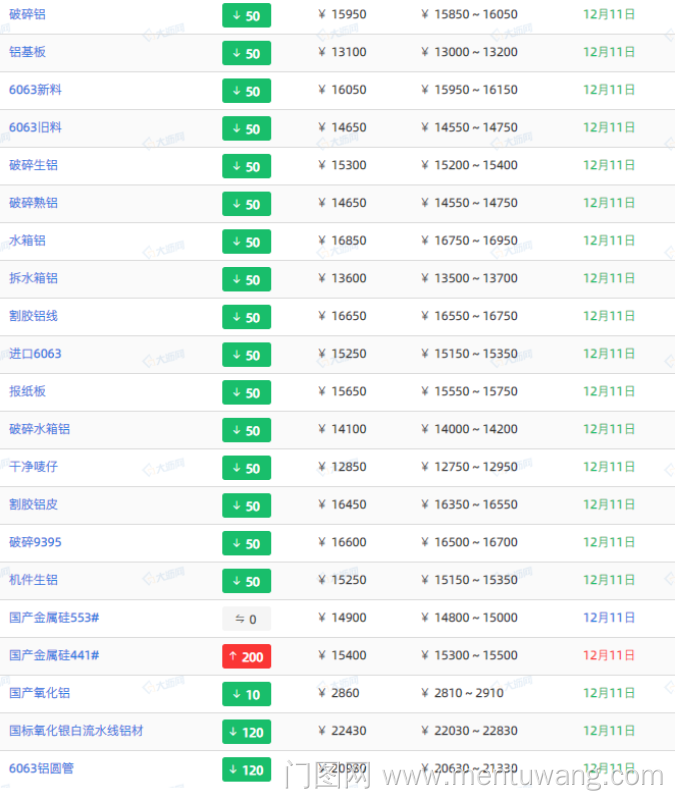The height and width of the screenshot is (800, 675).
Task: Click the down 50 badge for 机件生铝
Action: [246, 581]
